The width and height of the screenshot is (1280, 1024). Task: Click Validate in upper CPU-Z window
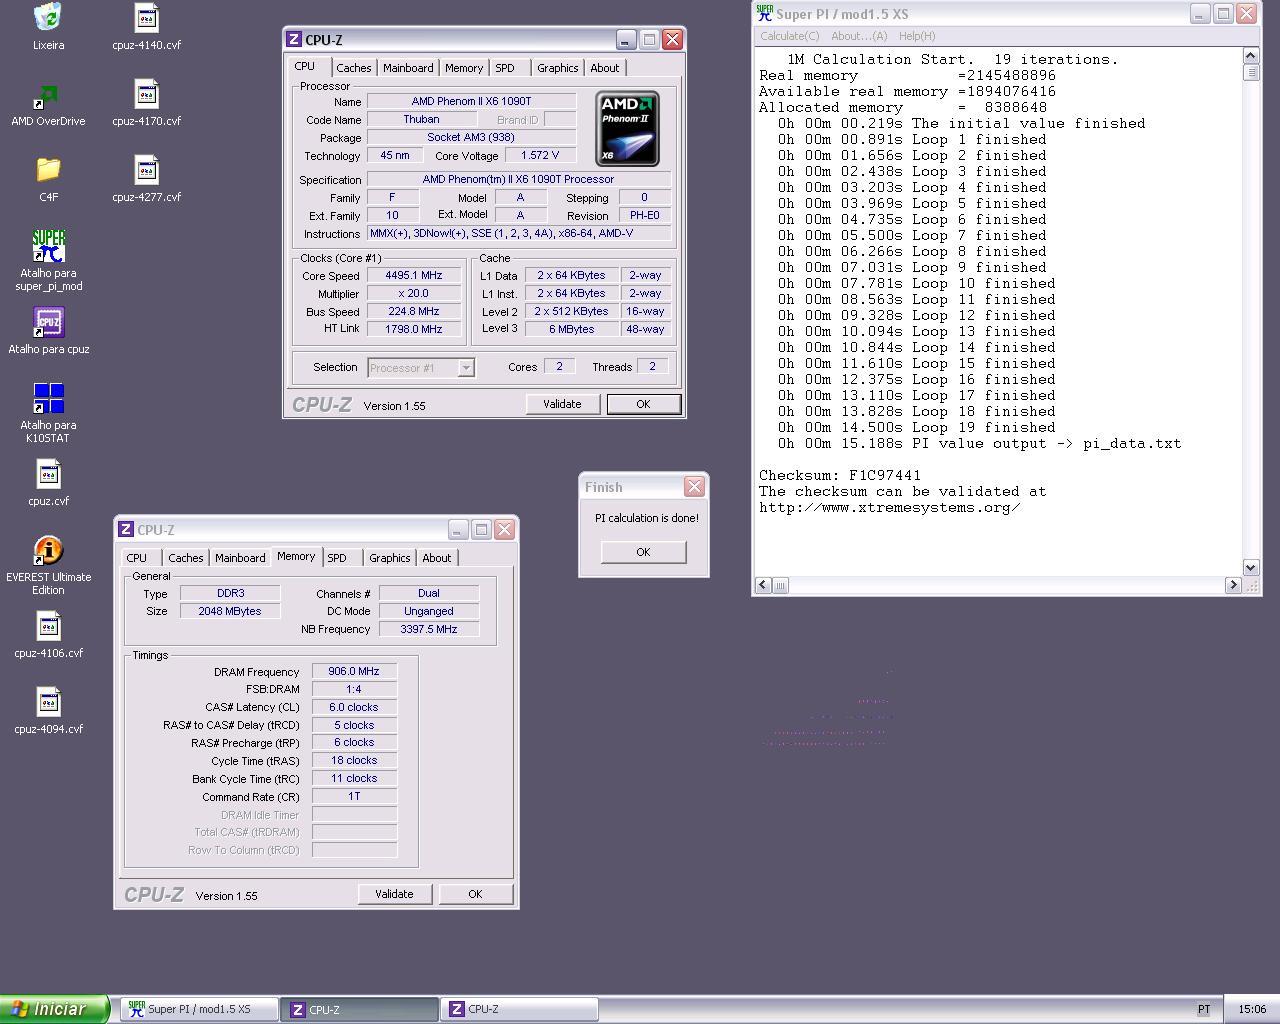(562, 404)
